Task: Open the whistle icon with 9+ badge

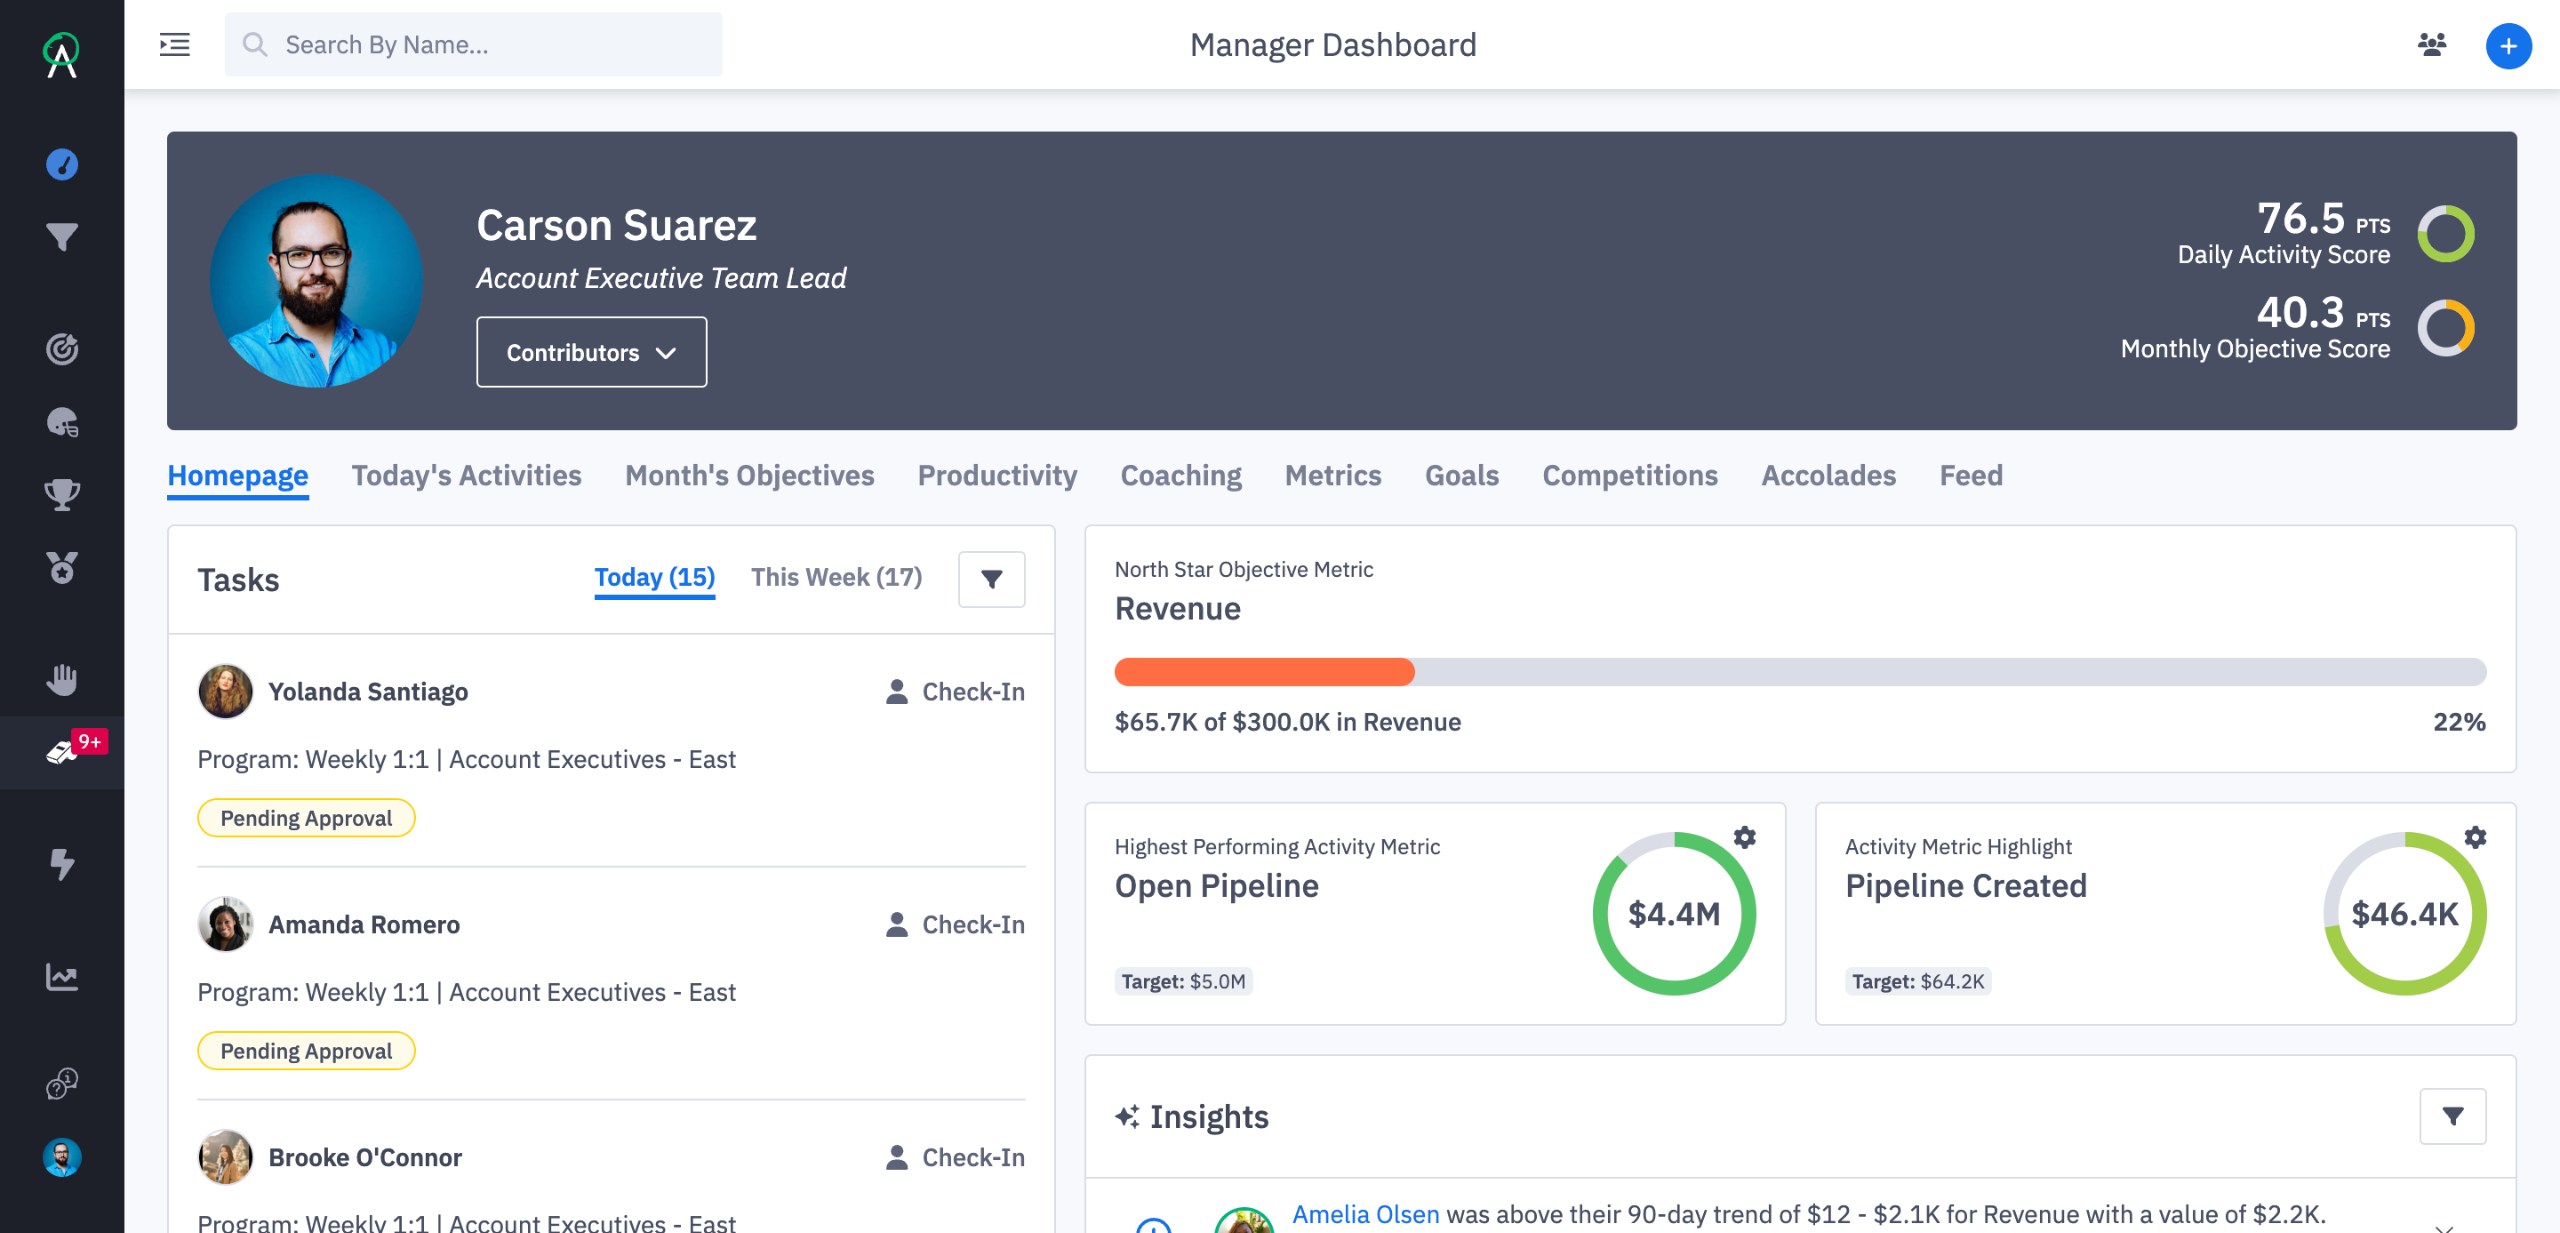Action: coord(62,752)
